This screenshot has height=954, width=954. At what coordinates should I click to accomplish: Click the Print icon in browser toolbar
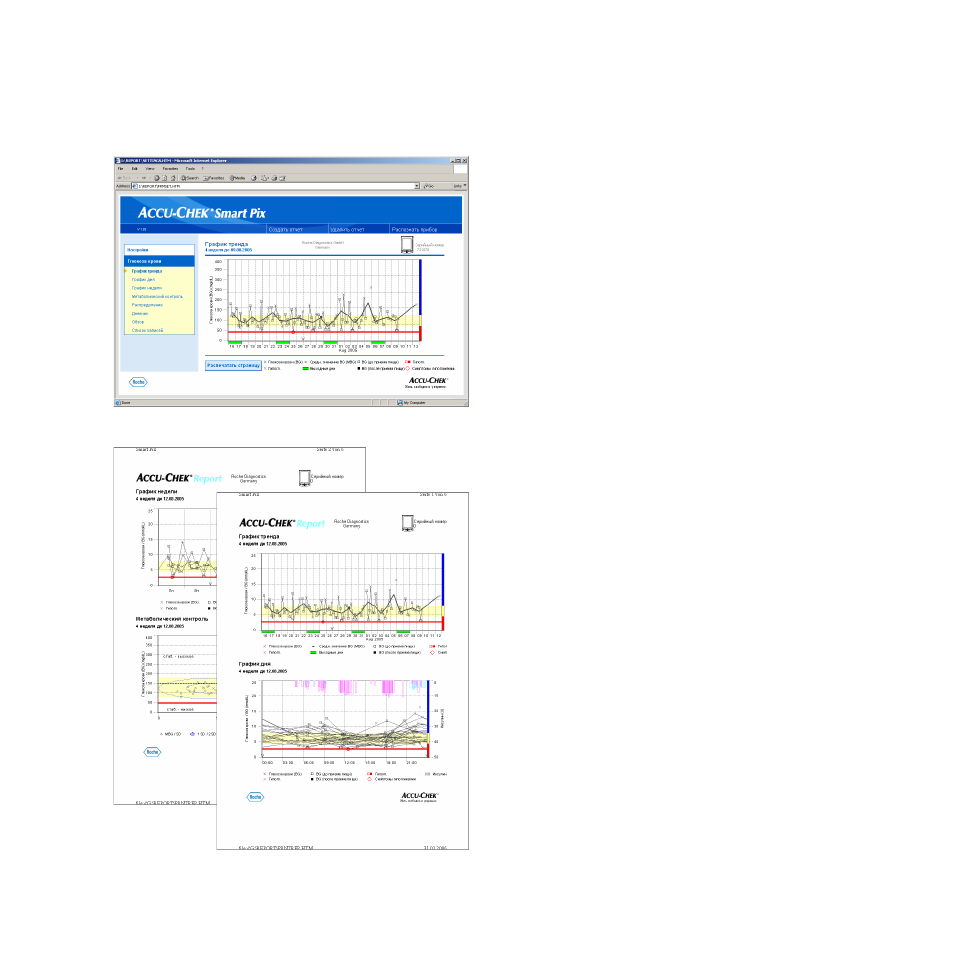pos(274,178)
